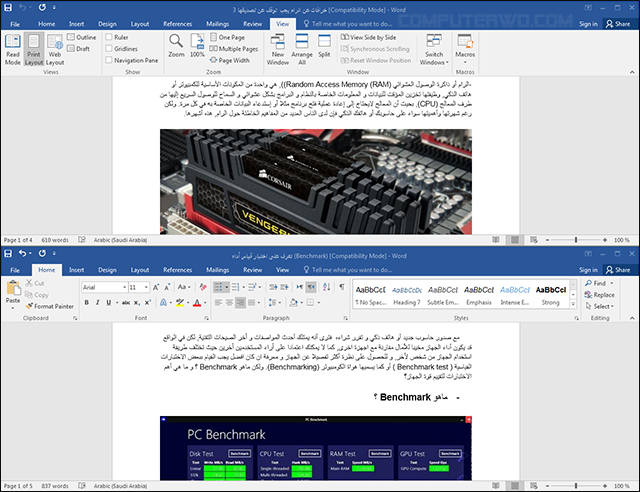The height and width of the screenshot is (492, 640).
Task: Copy the selection in Clipboard group
Action: (37, 295)
